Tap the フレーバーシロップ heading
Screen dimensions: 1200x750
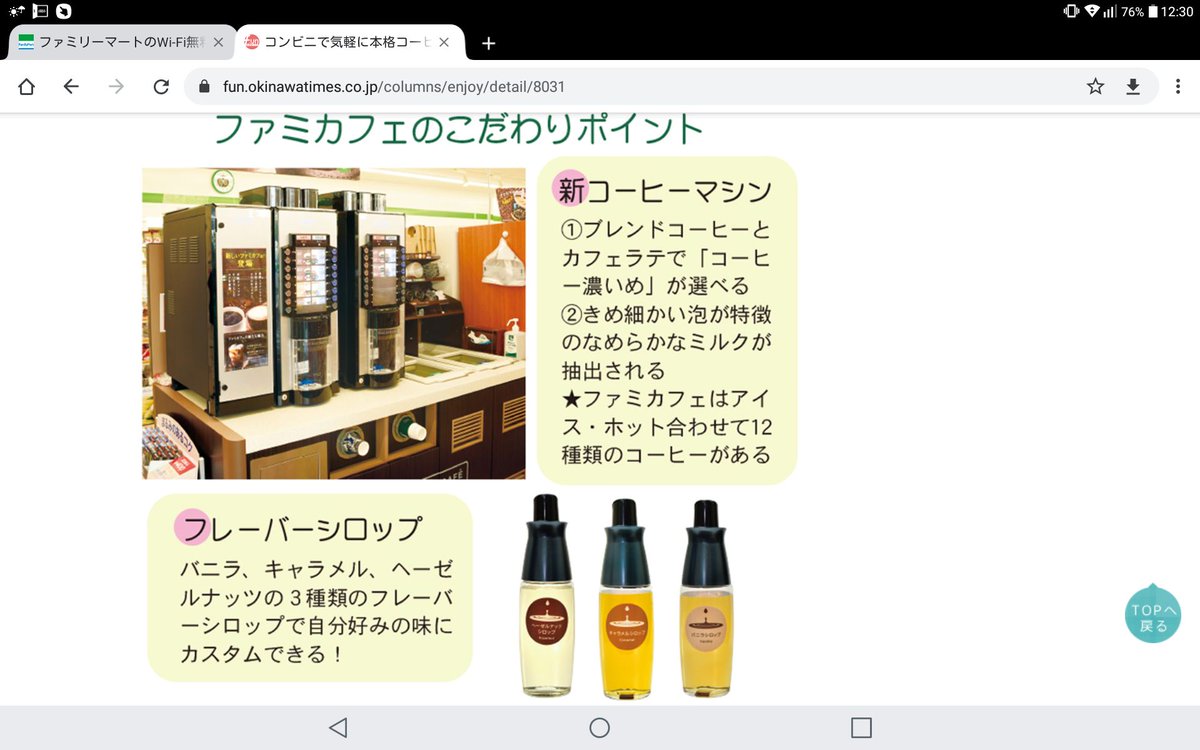[301, 527]
